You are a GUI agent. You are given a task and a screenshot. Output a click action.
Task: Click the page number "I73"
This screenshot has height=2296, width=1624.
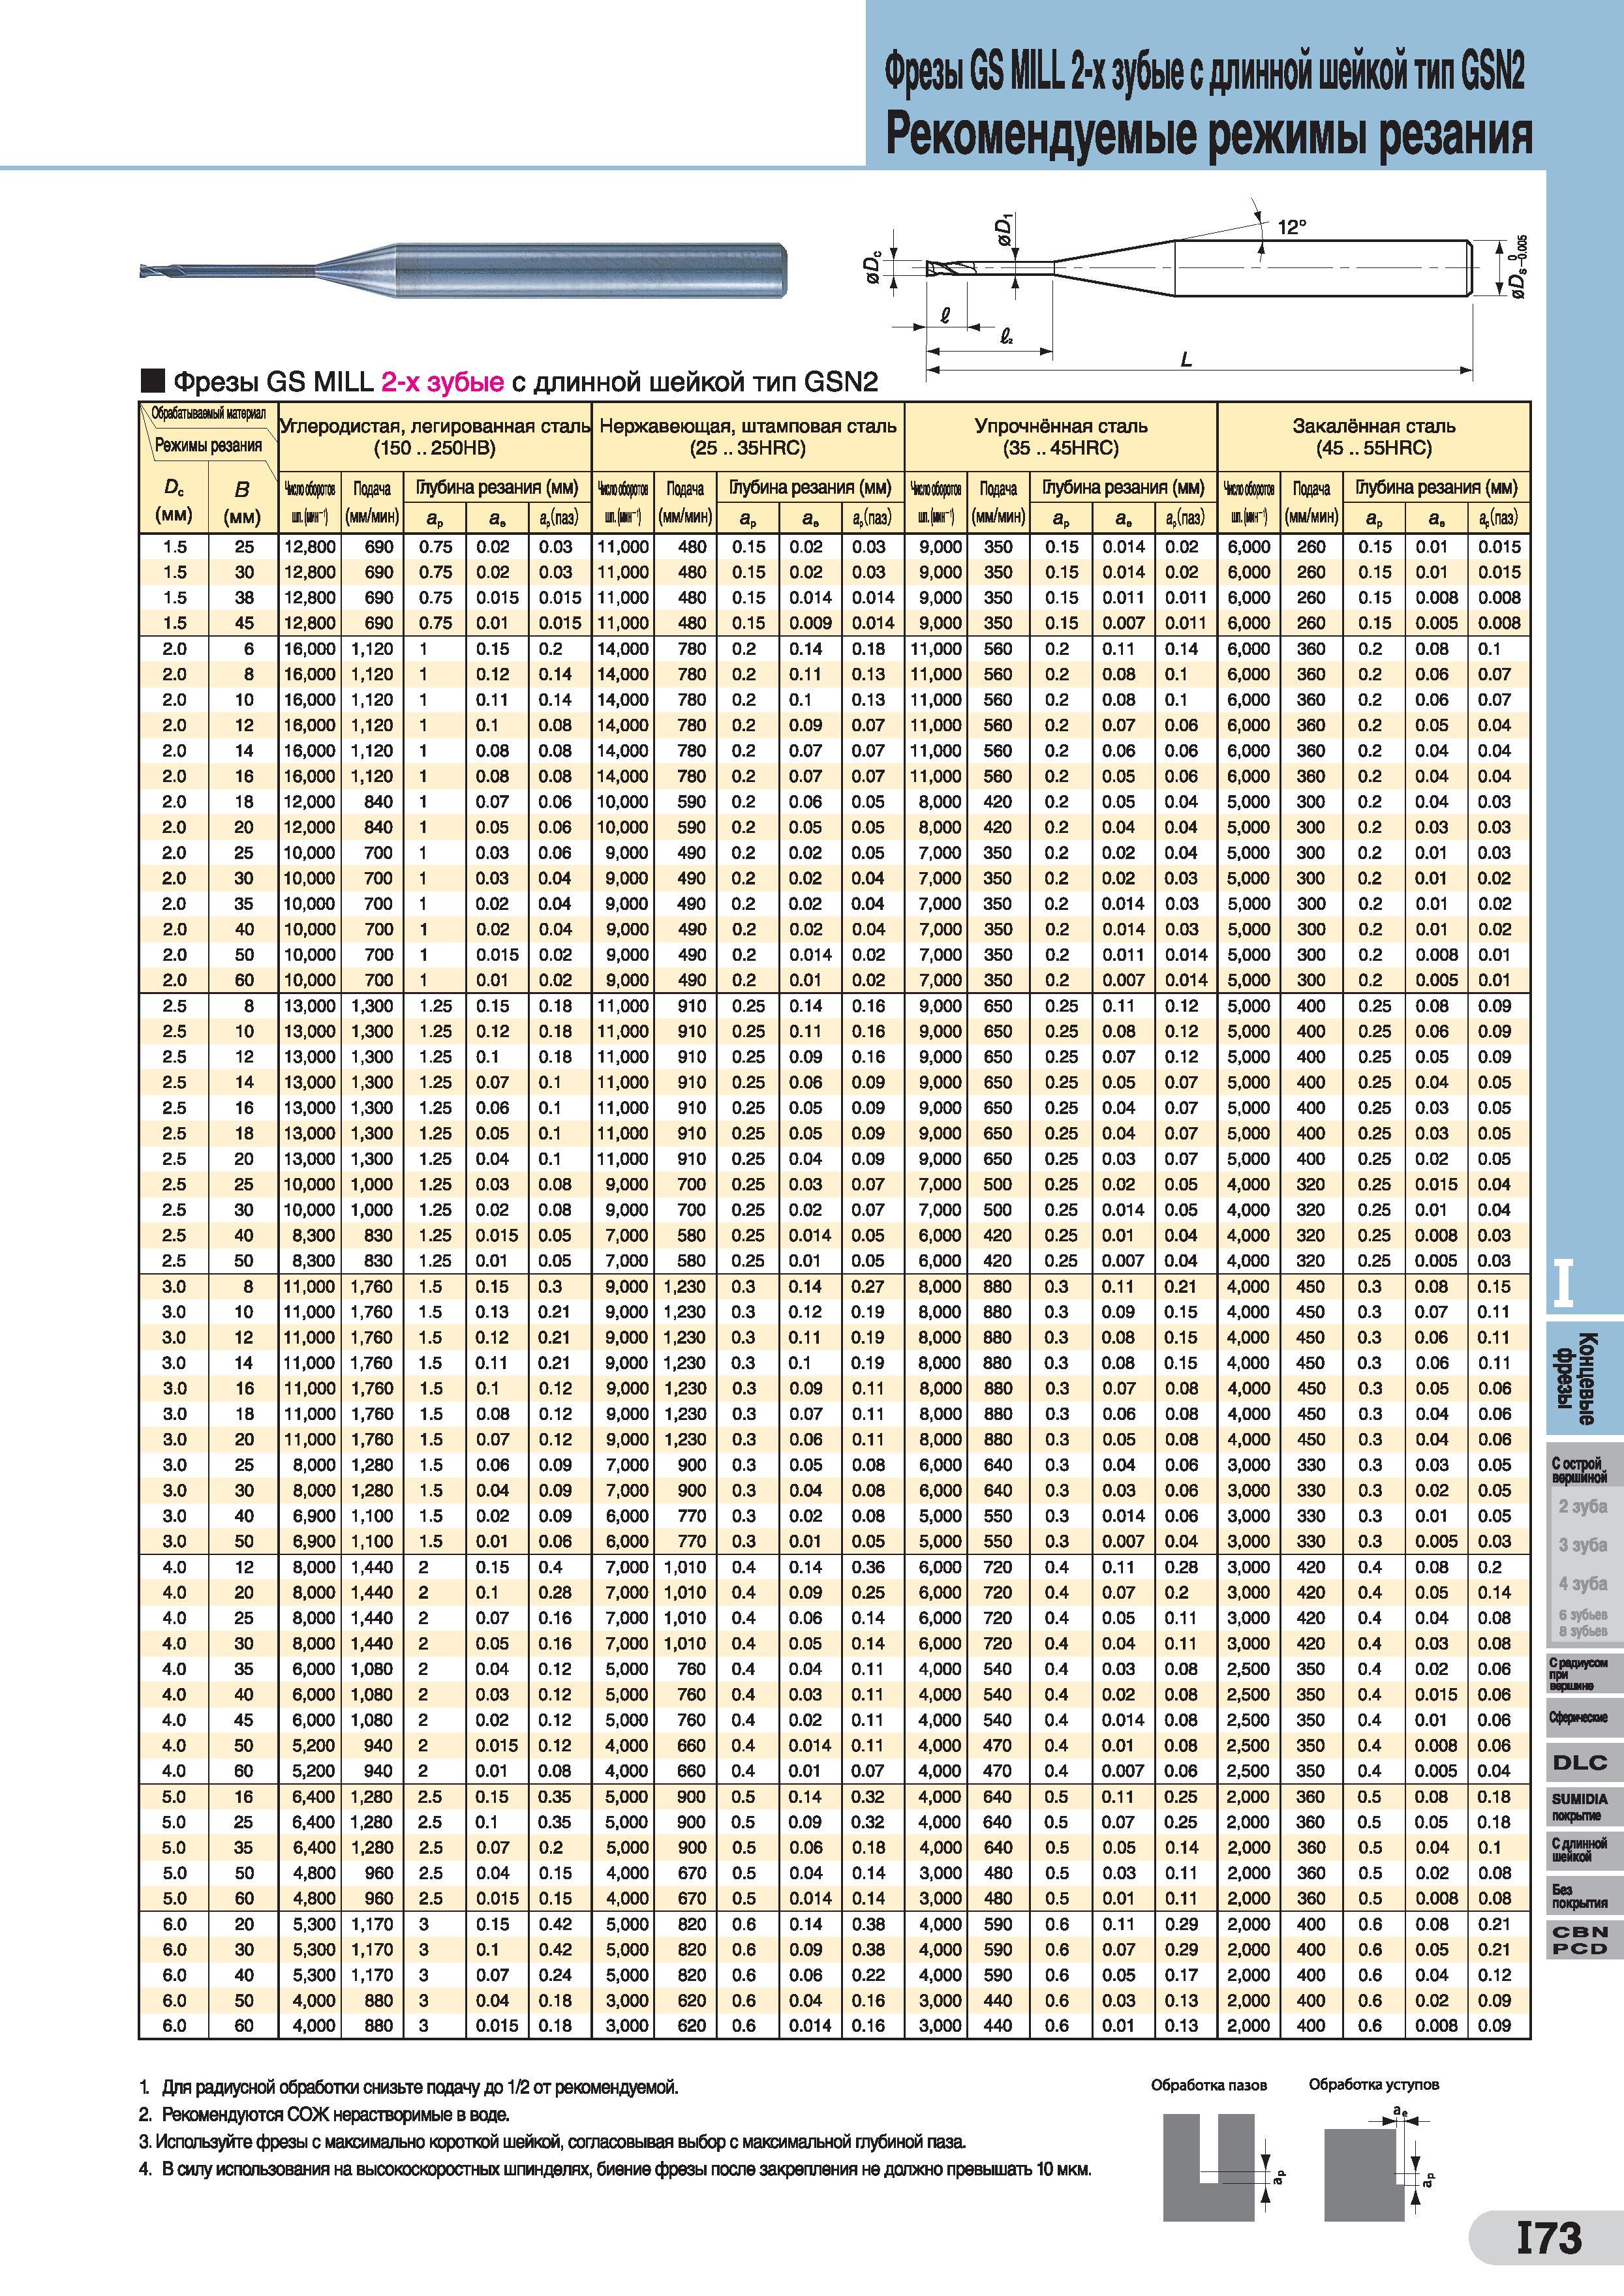click(x=1549, y=2238)
